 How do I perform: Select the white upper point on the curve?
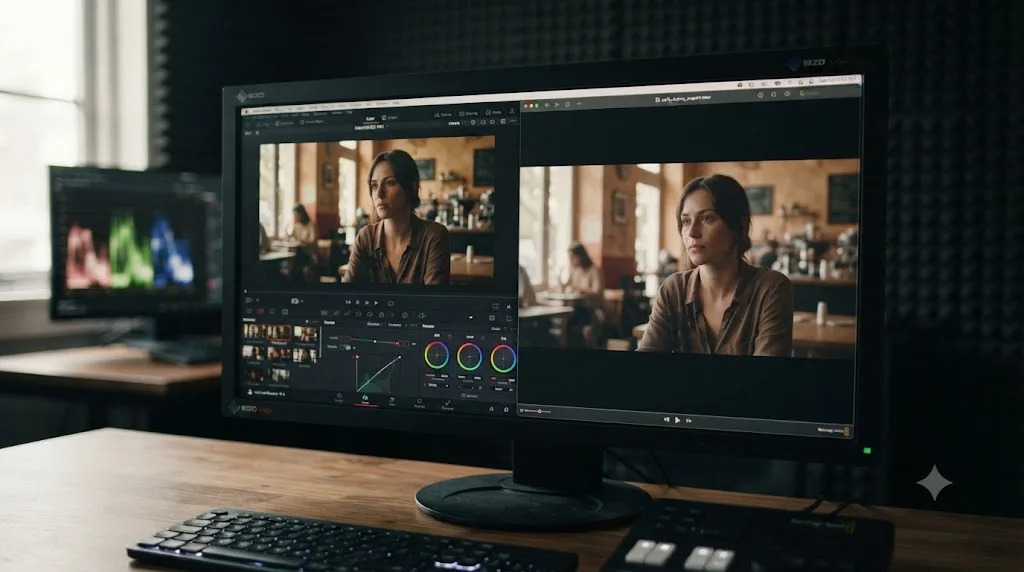[400, 357]
